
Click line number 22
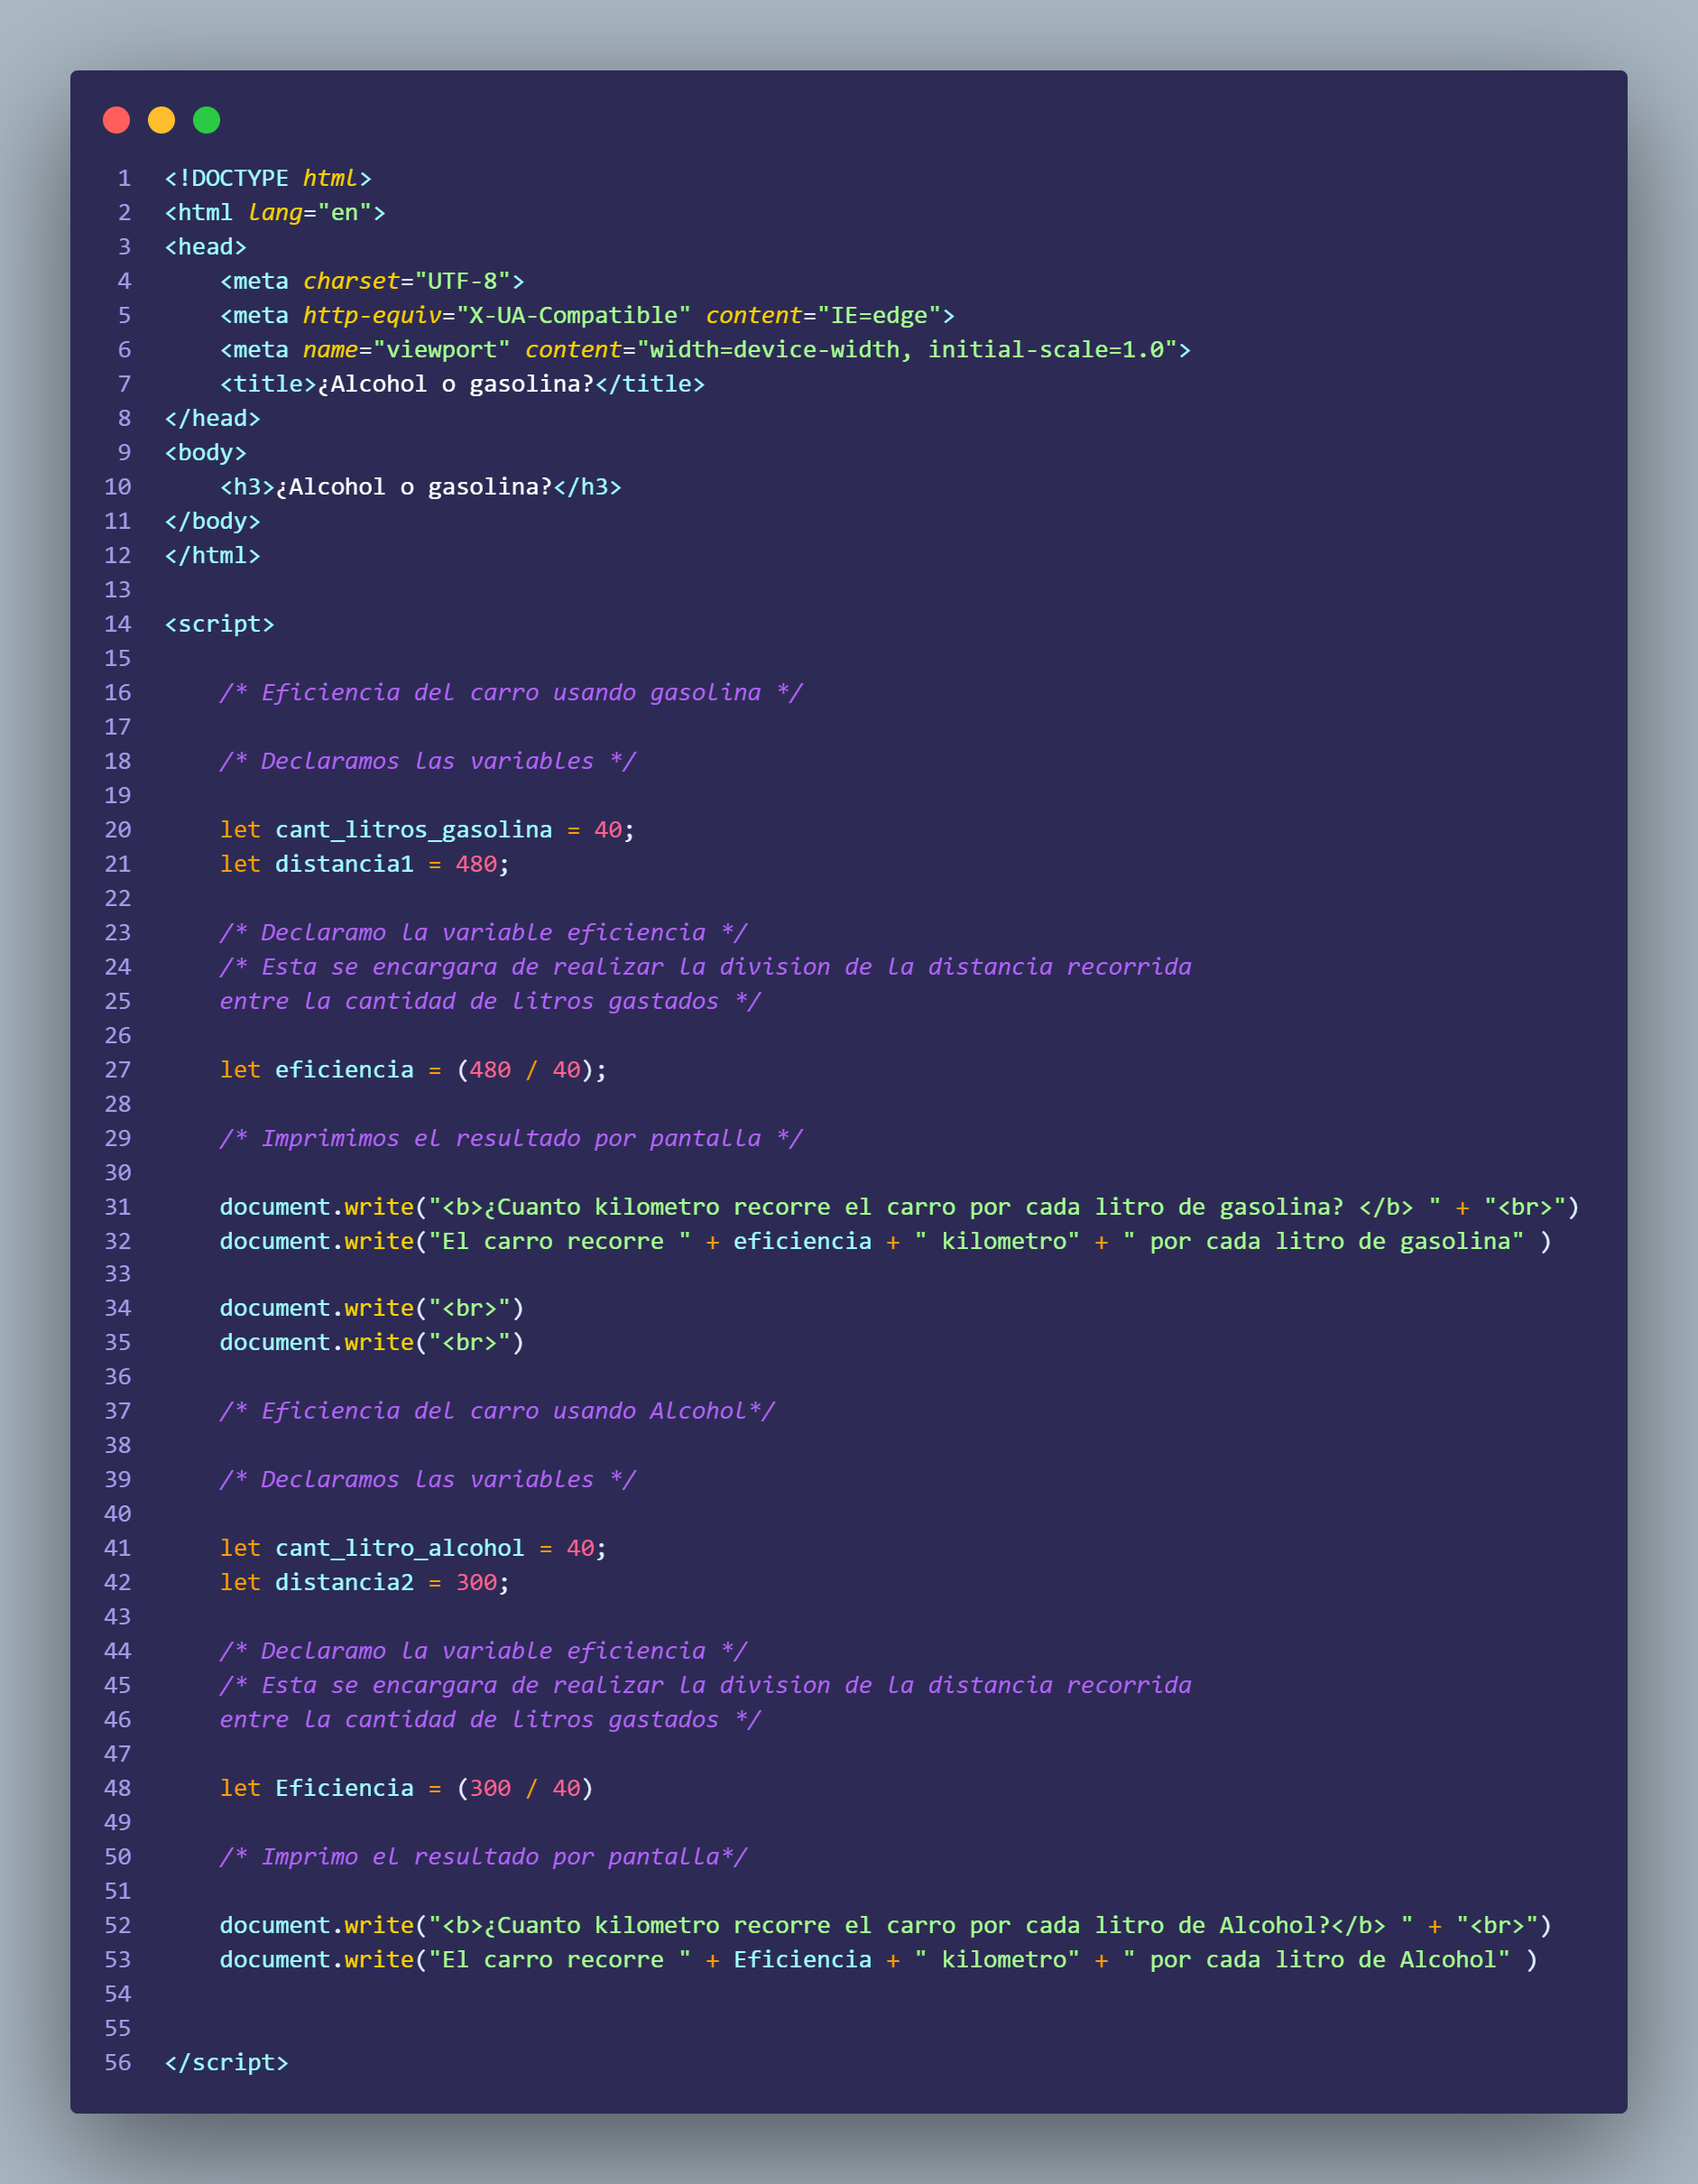tap(118, 898)
